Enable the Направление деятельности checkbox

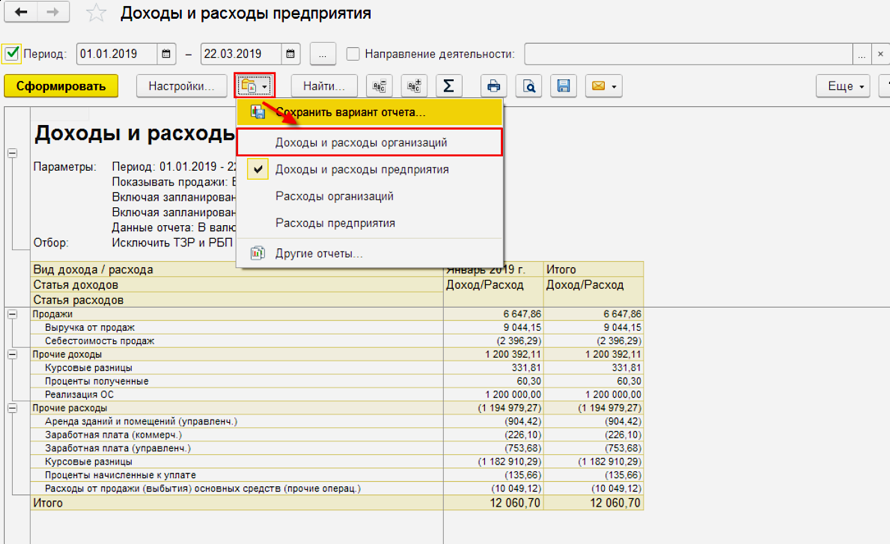coord(352,54)
